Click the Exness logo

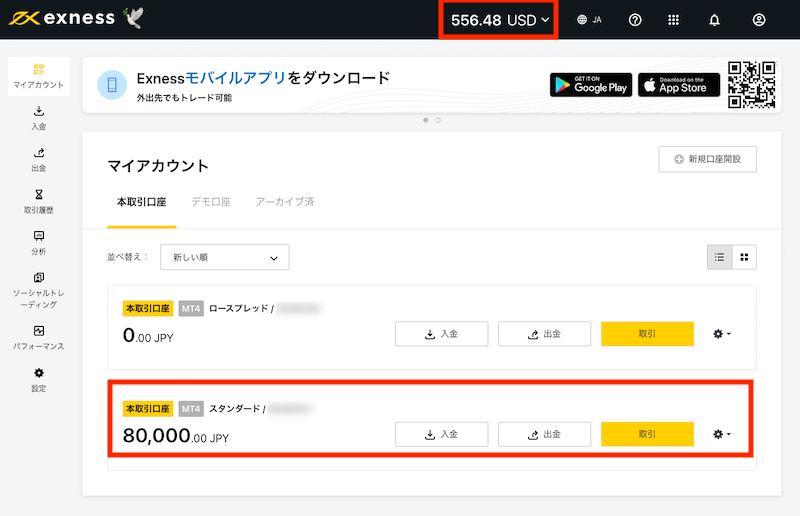click(62, 18)
